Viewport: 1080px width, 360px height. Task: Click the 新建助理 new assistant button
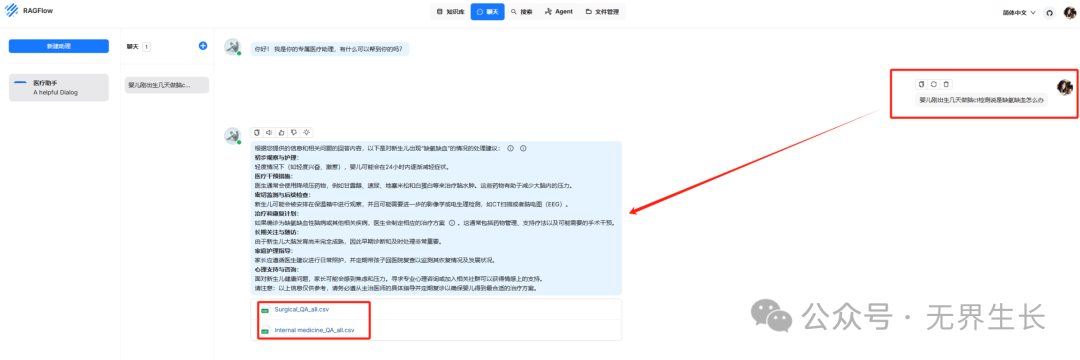pyautogui.click(x=59, y=46)
